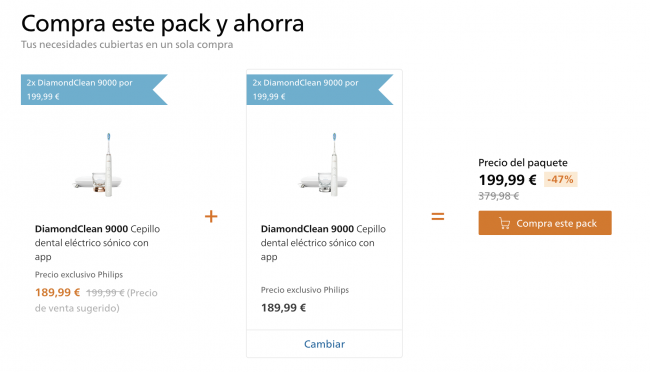Select the first DiamondClean 9000 toothbrush image
This screenshot has height=372, width=650.
pos(98,165)
